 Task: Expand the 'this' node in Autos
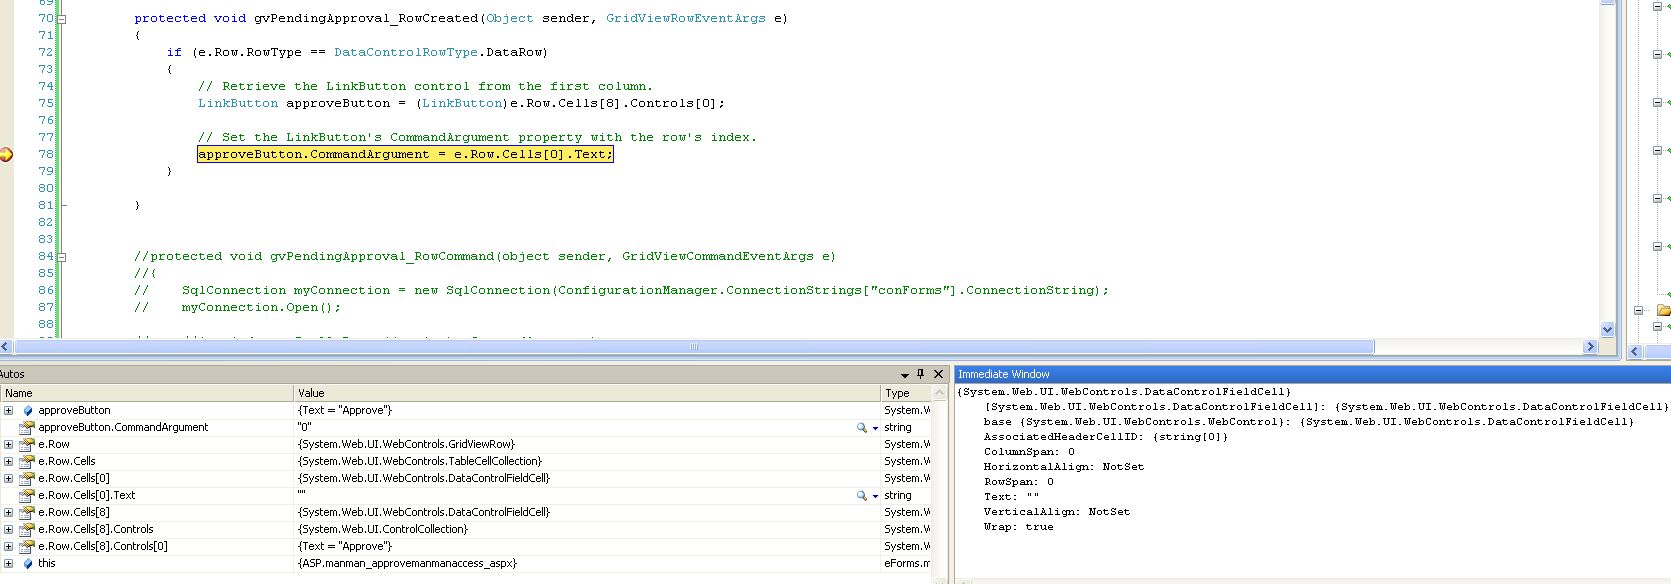(9, 563)
